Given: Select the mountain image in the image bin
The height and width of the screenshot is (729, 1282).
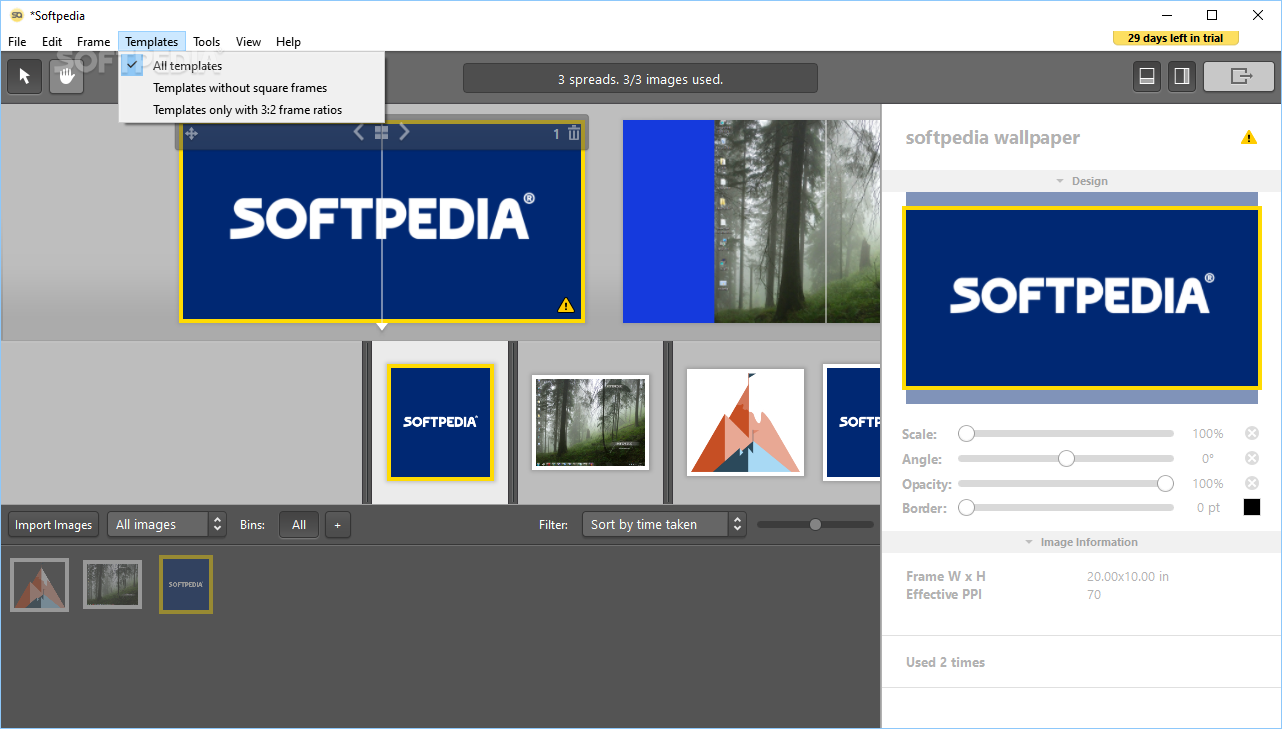Looking at the screenshot, I should [x=40, y=585].
